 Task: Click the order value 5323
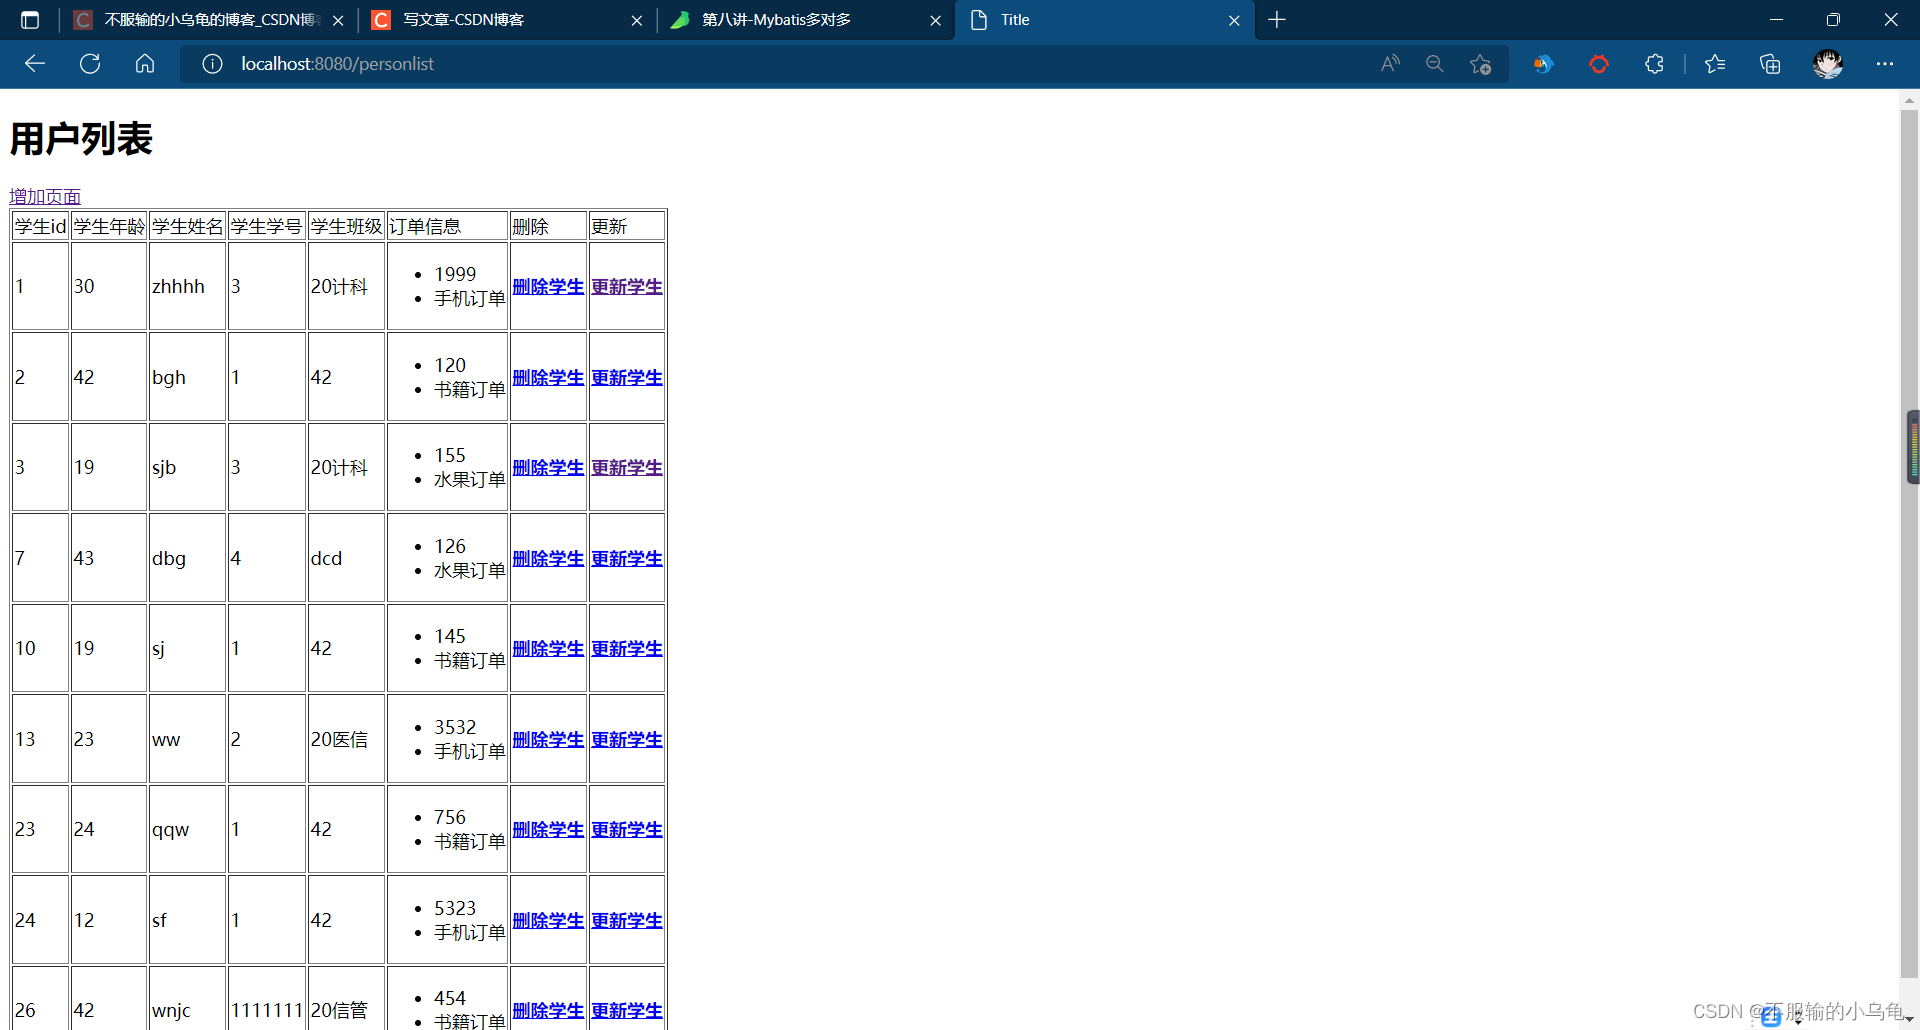[x=455, y=908]
